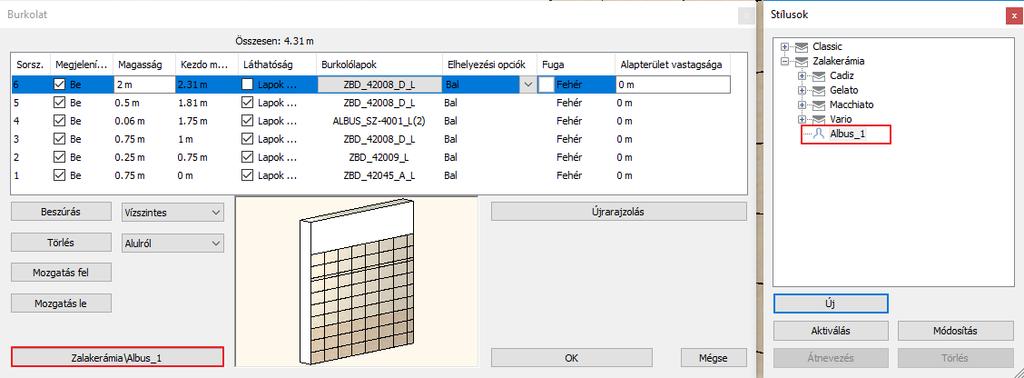Uncheck the Be checkbox in row 5
The height and width of the screenshot is (378, 1024).
coord(60,102)
